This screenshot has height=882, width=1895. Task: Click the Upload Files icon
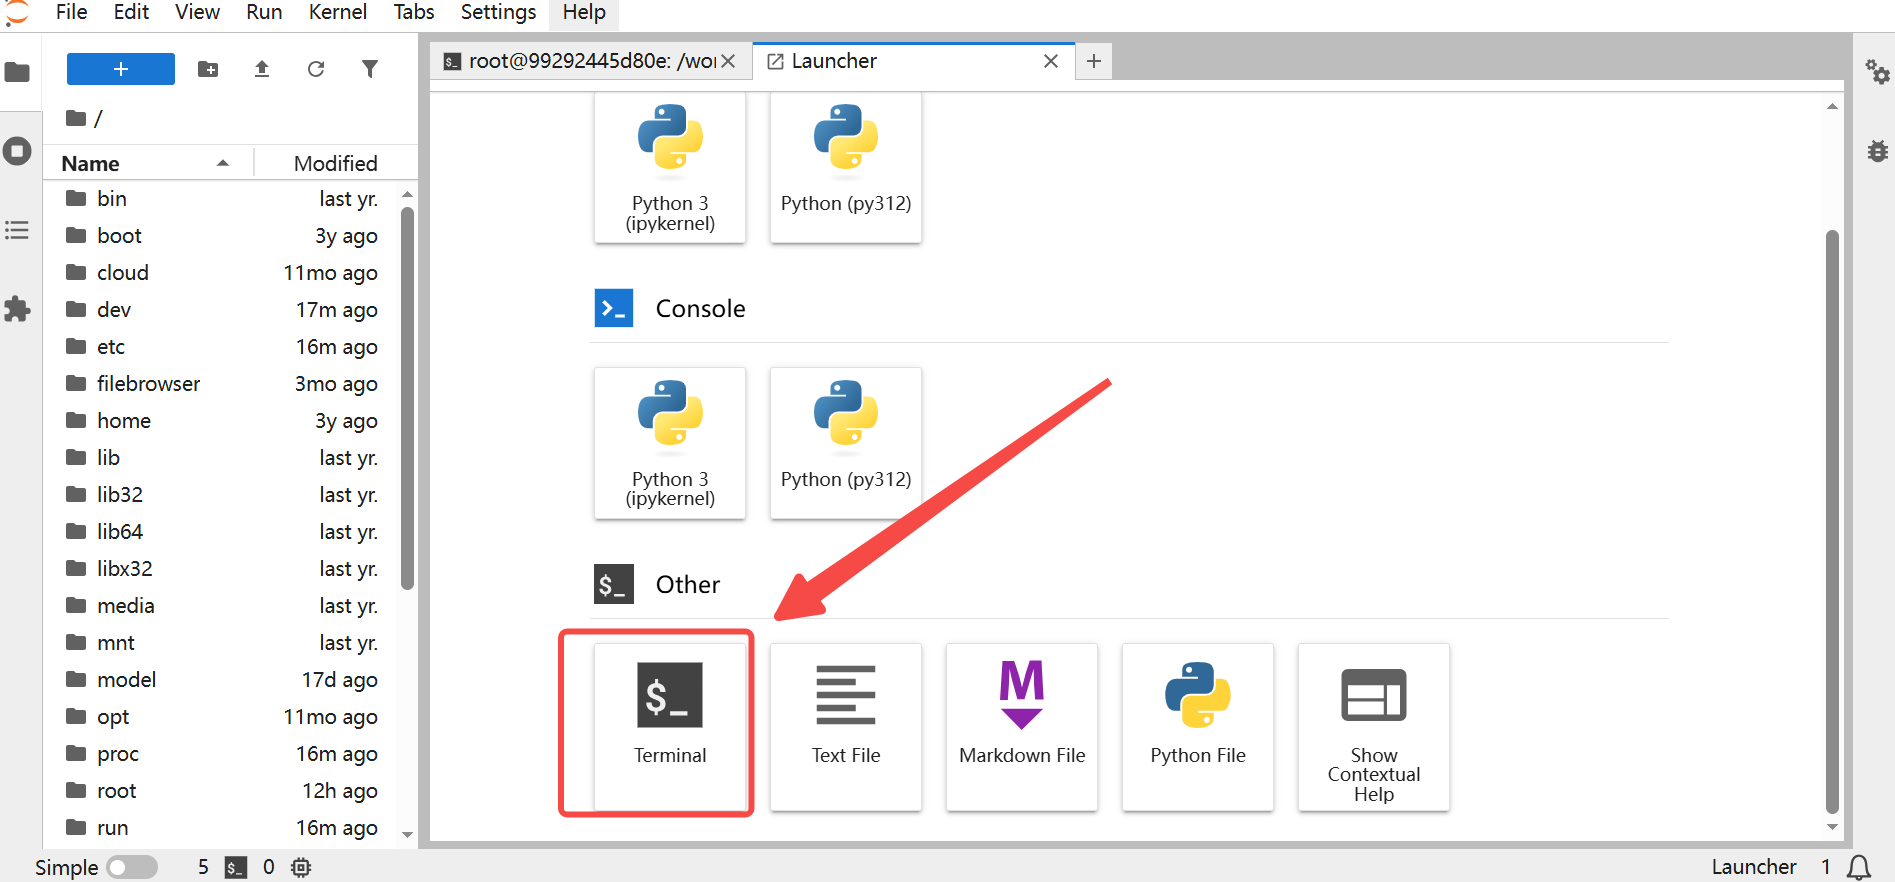262,69
